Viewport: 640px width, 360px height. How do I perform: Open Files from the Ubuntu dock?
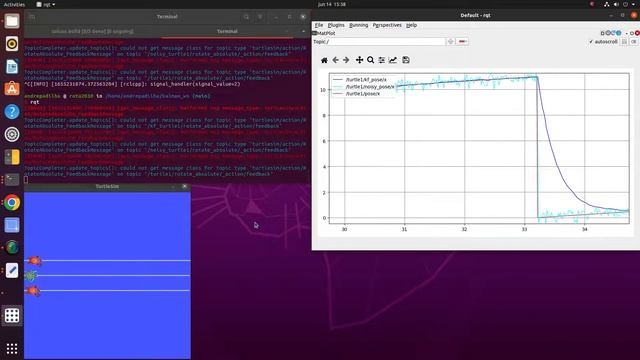(x=12, y=21)
